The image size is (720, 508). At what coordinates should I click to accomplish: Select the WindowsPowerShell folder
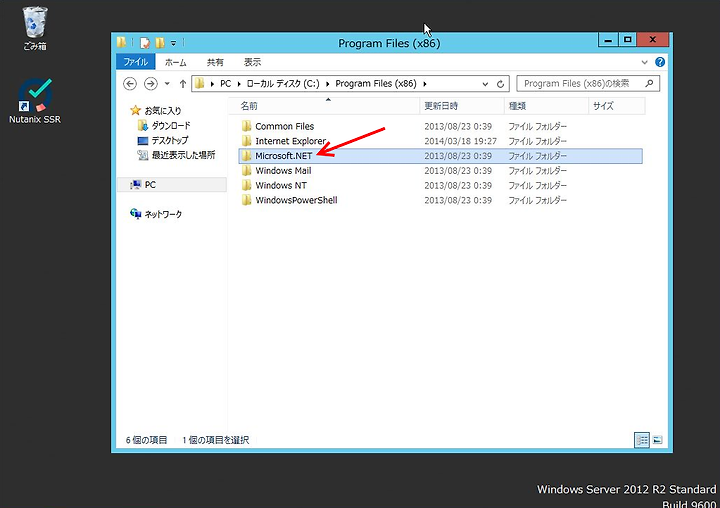(x=297, y=200)
